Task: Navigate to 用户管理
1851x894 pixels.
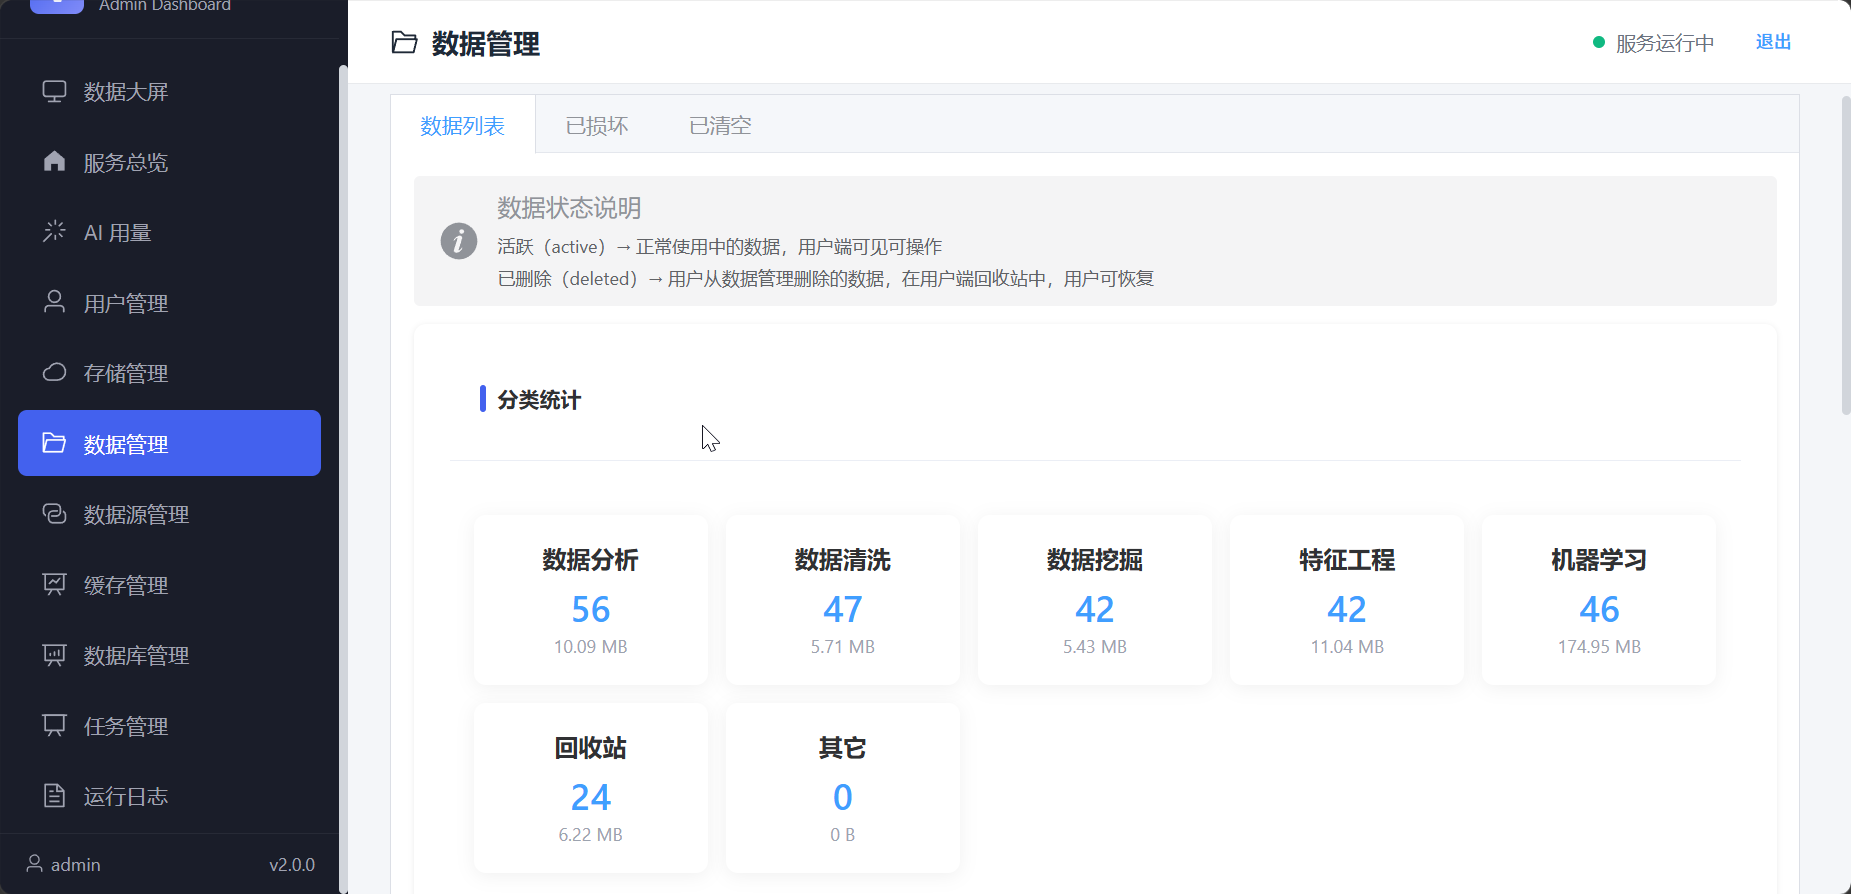Action: point(169,303)
